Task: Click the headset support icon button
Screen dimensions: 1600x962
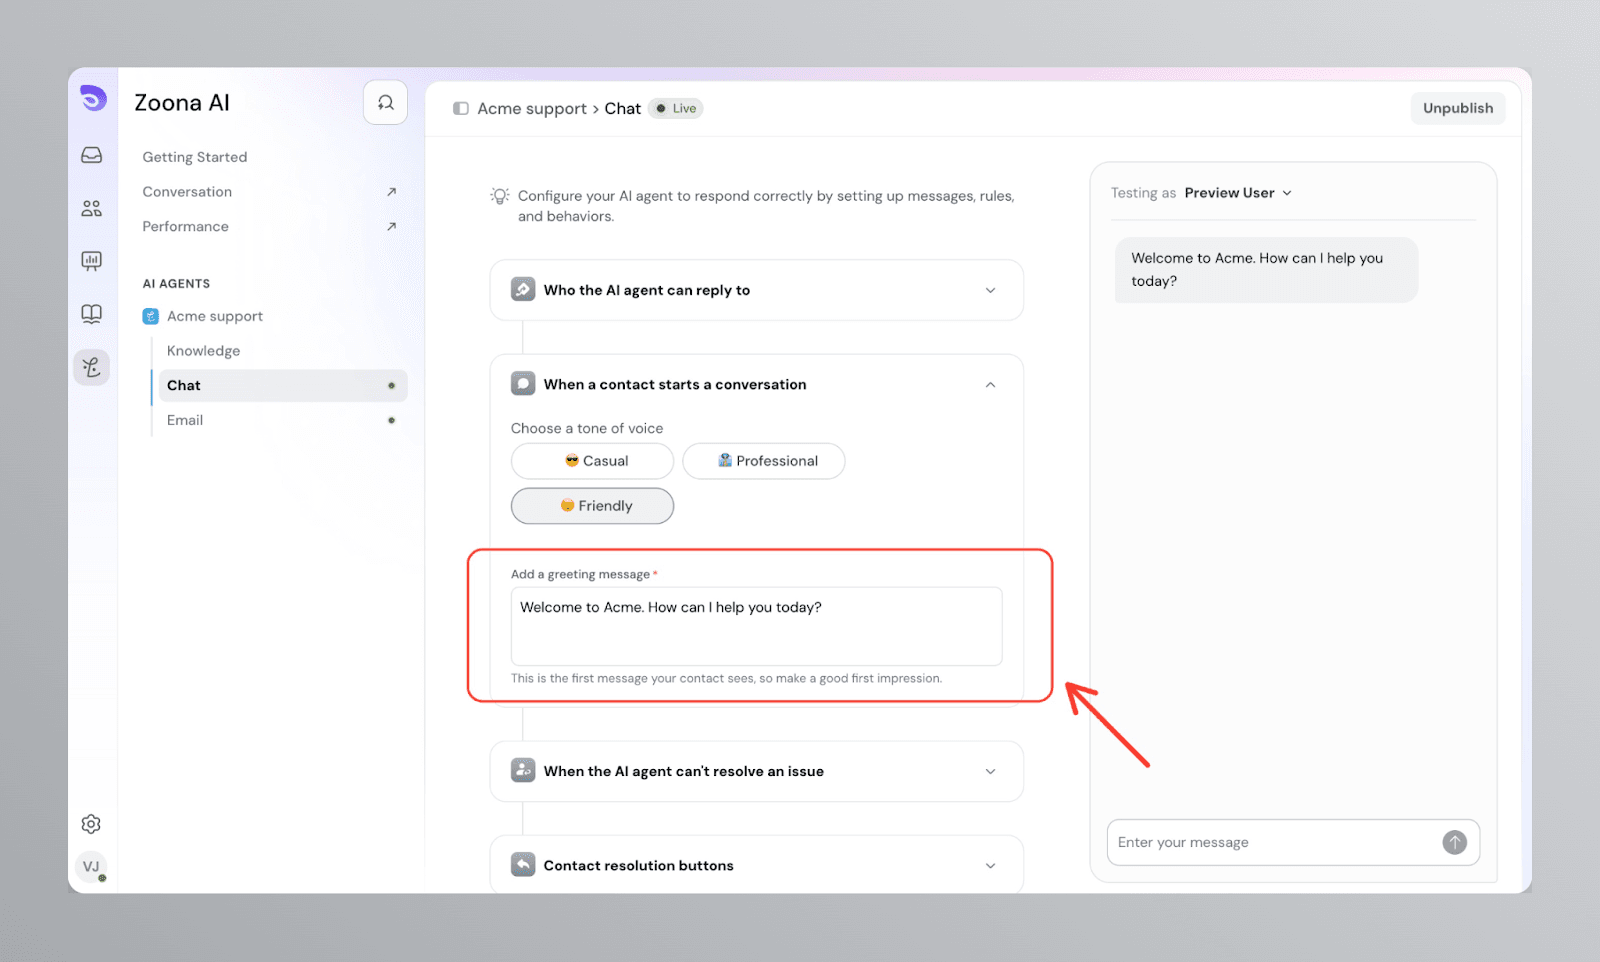Action: (385, 102)
